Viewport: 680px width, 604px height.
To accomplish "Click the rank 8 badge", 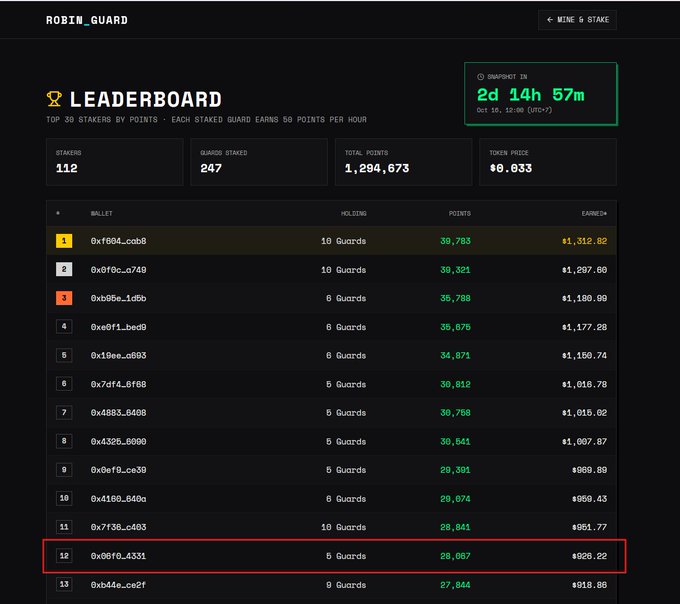I will click(x=64, y=441).
